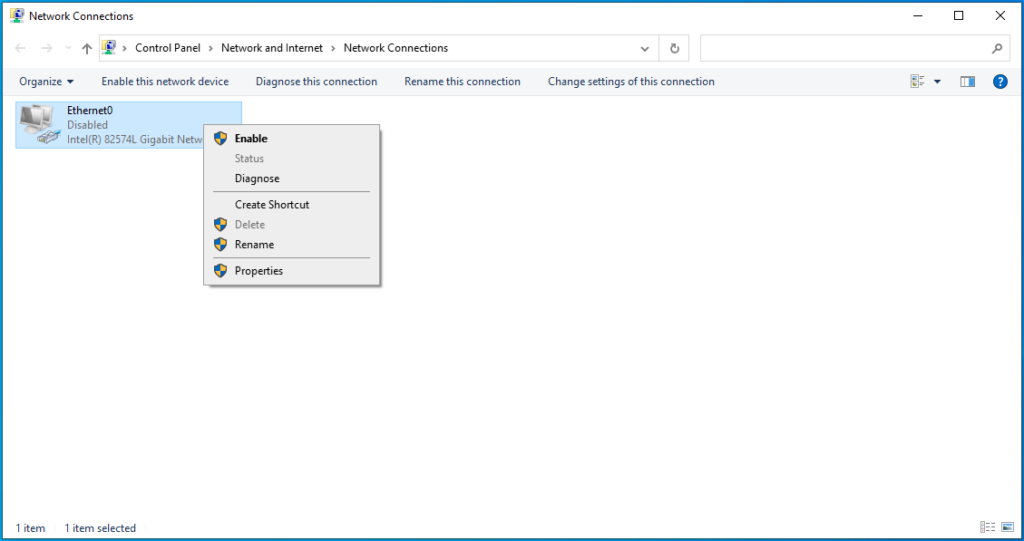Choose Rename in the context menu
The image size is (1024, 541).
coord(291,244)
